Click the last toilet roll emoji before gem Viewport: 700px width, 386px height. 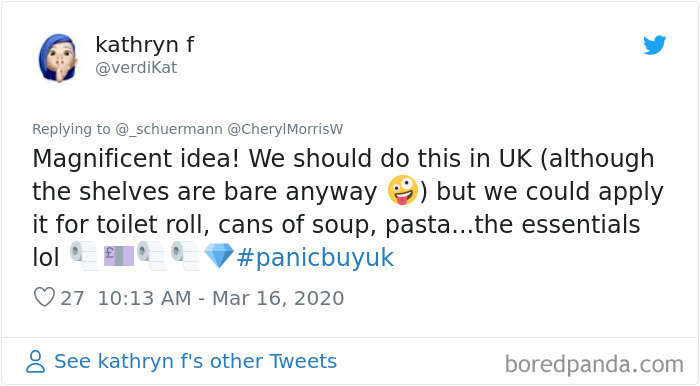click(x=186, y=256)
